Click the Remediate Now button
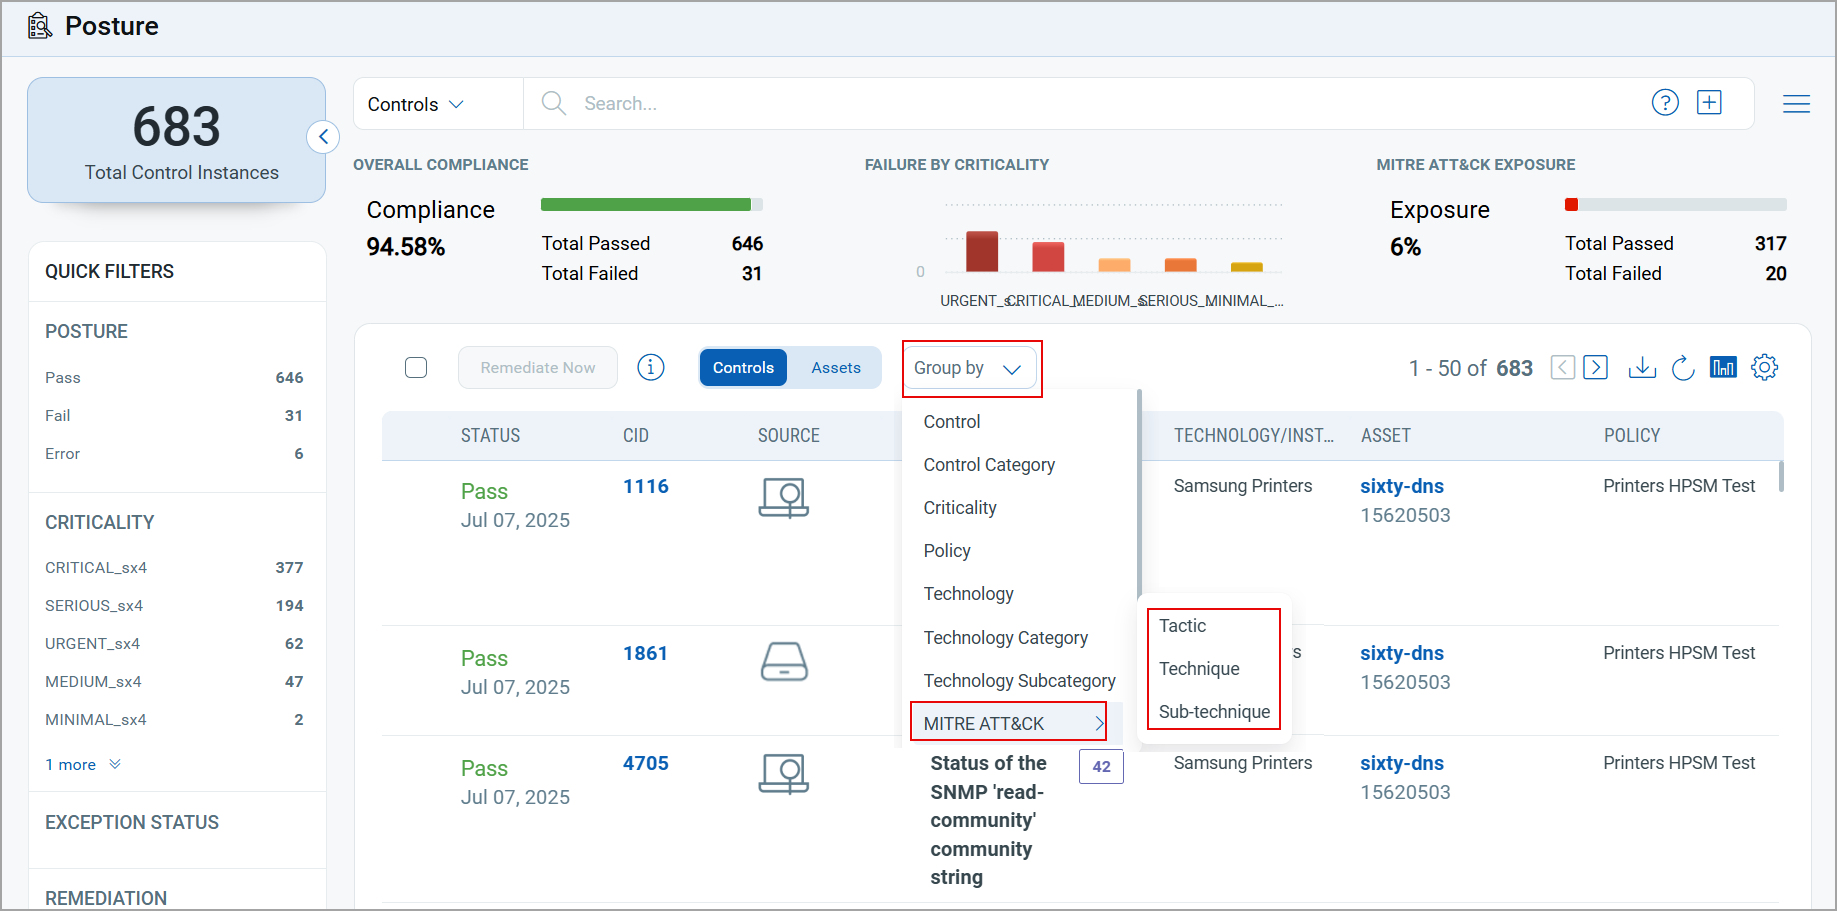The width and height of the screenshot is (1837, 911). click(x=537, y=367)
